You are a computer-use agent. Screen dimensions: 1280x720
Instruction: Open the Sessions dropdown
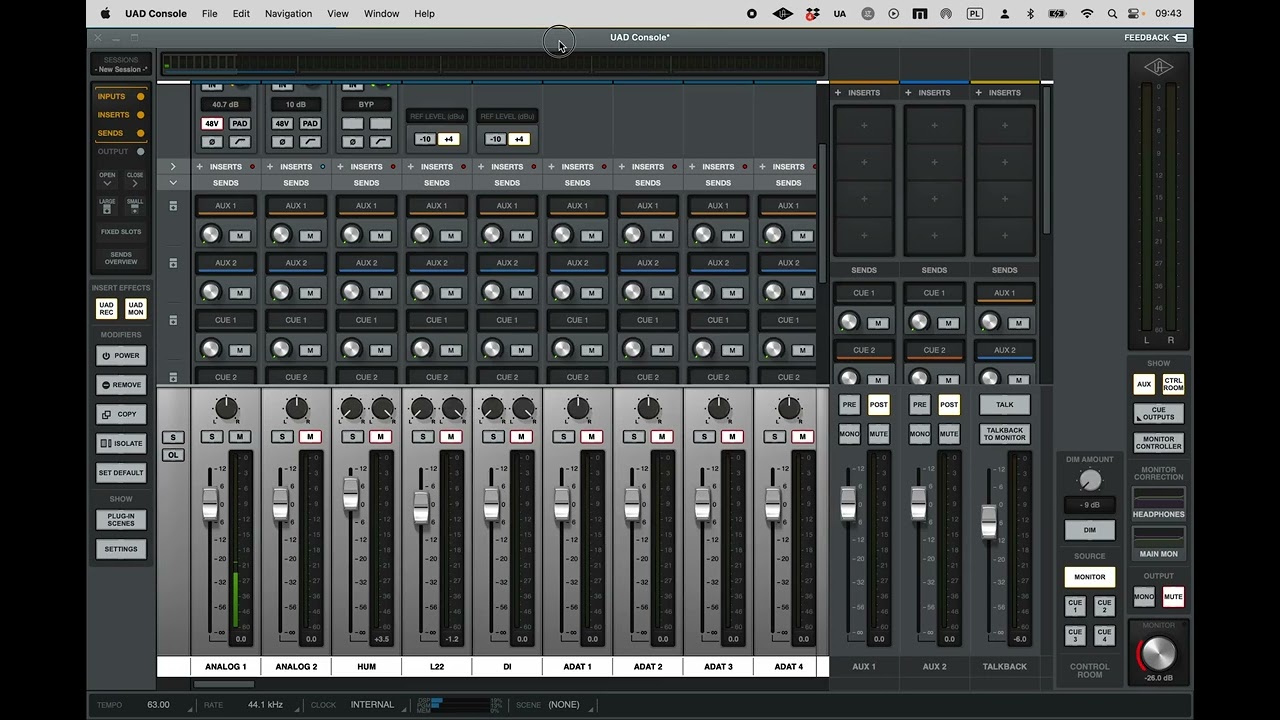[x=121, y=65]
